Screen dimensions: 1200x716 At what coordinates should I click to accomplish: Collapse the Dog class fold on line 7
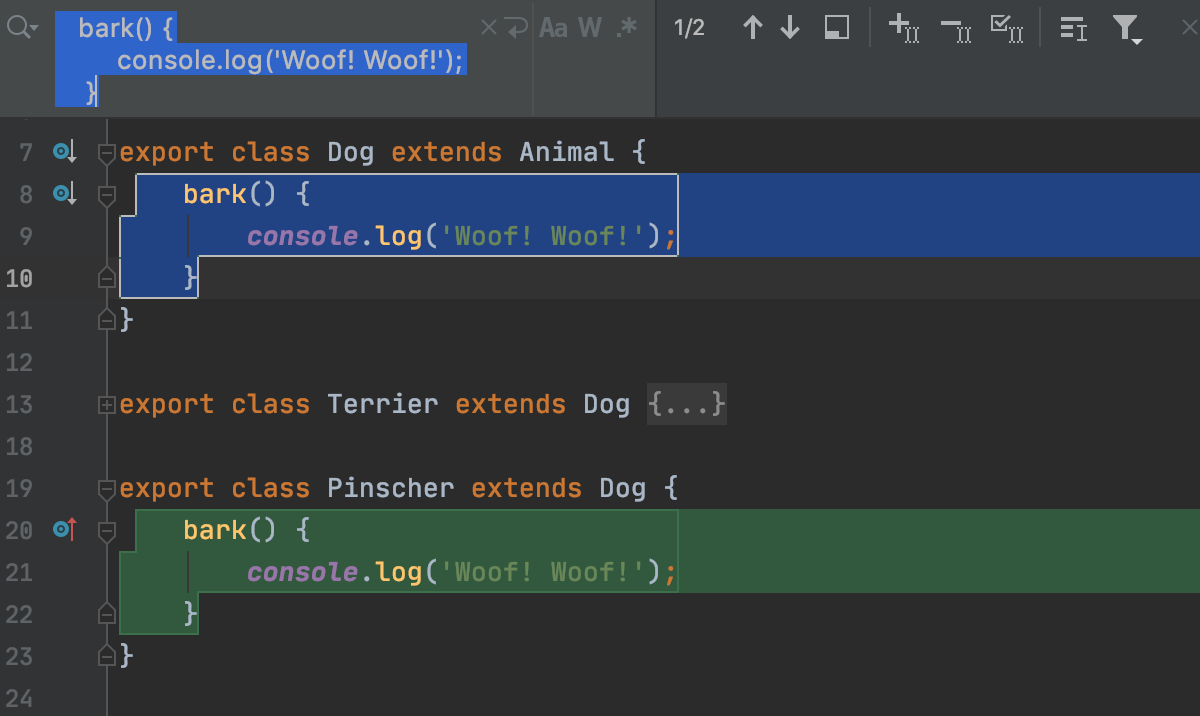coord(107,153)
